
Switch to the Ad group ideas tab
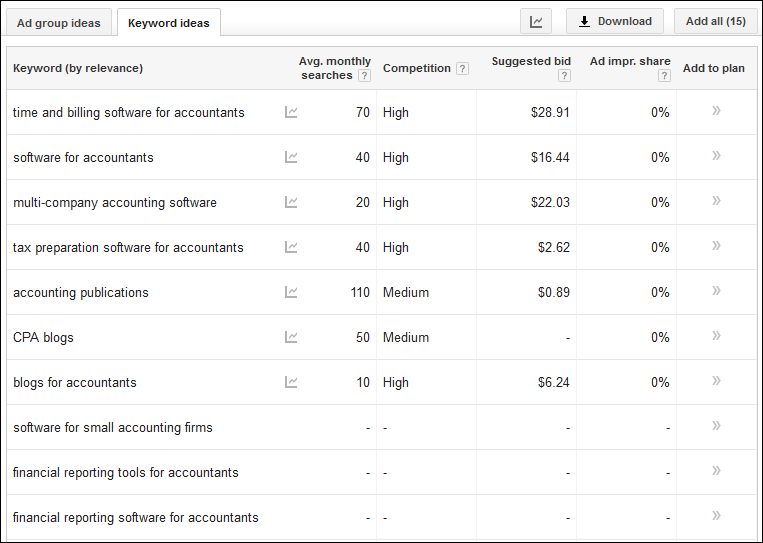[59, 23]
